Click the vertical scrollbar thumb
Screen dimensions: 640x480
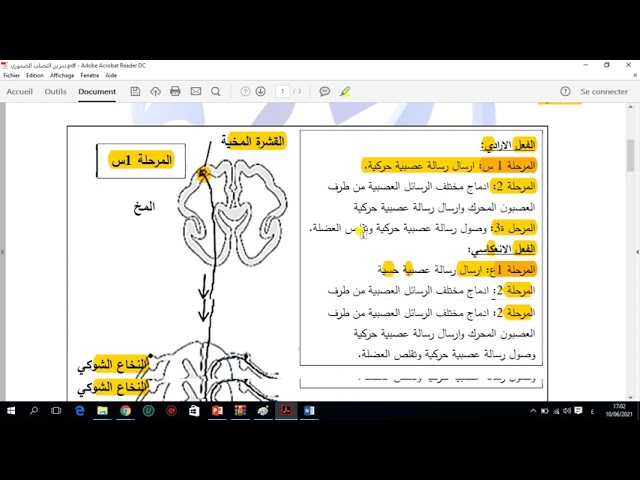(631, 155)
